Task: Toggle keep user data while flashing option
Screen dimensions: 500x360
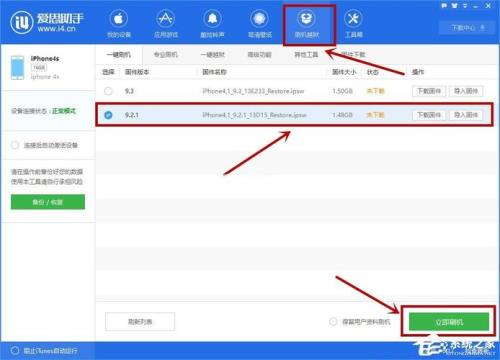Action: [333, 322]
